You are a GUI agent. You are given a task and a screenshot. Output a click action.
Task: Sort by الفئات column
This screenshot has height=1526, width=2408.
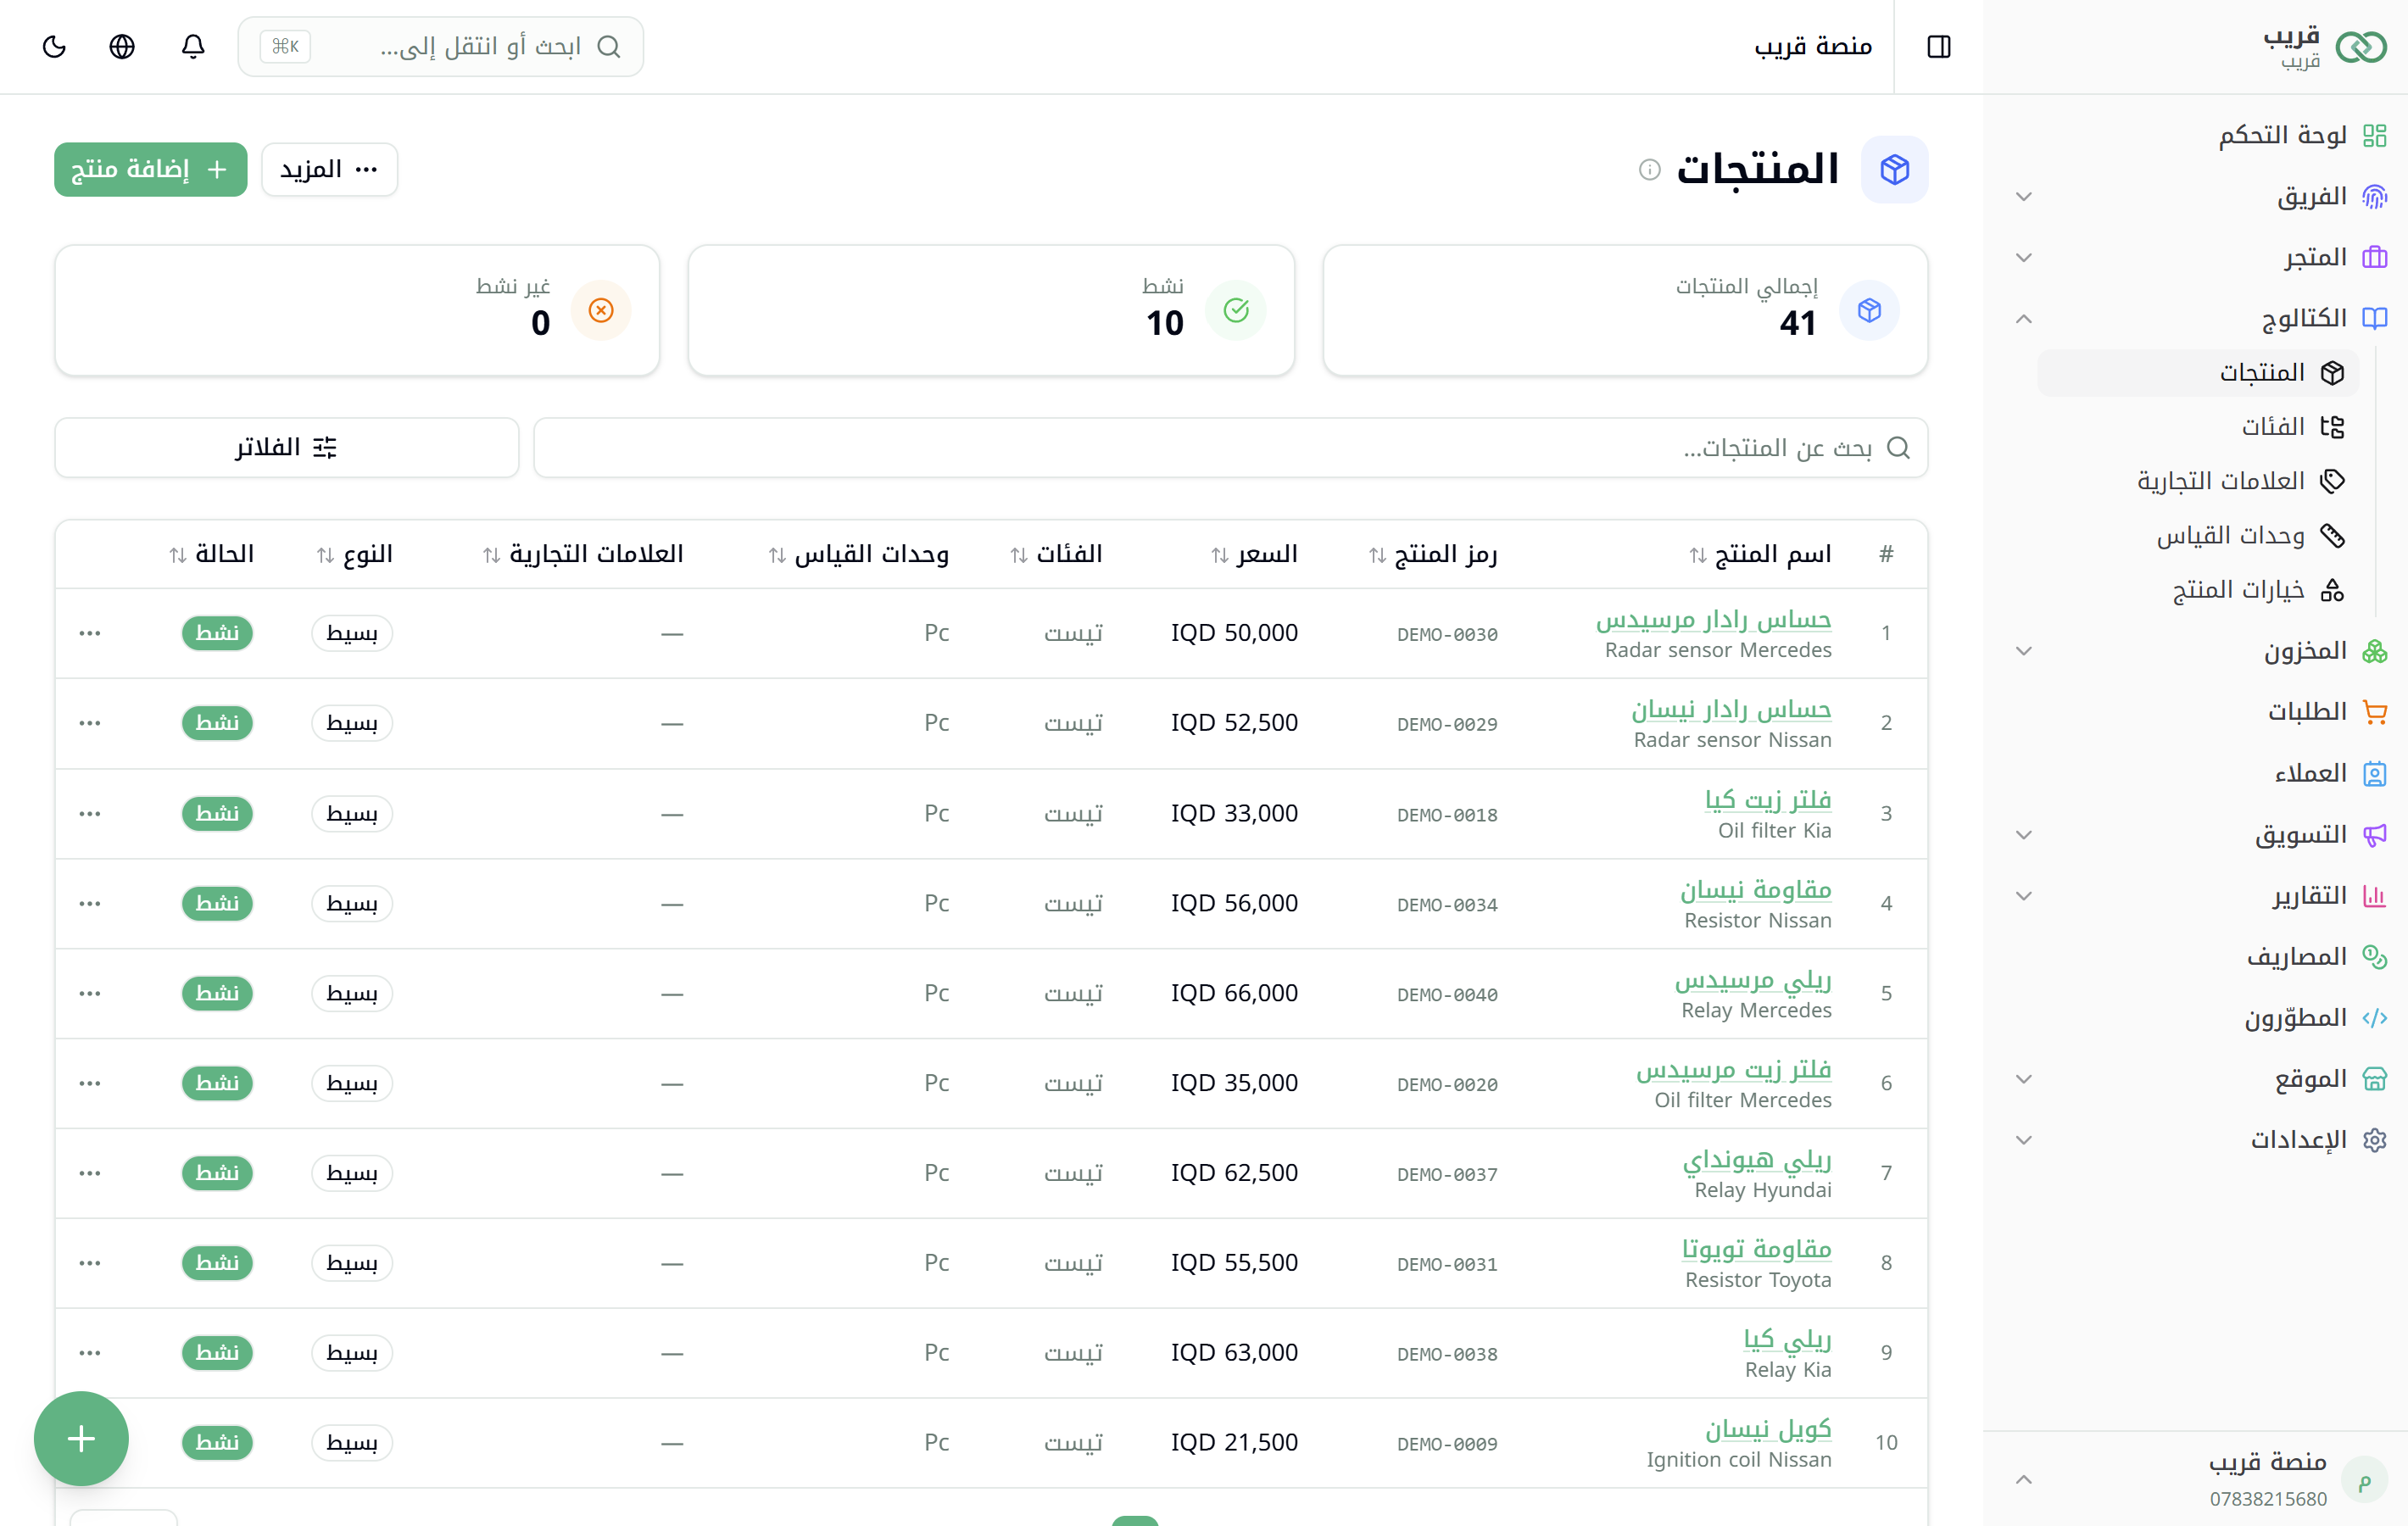point(1056,554)
